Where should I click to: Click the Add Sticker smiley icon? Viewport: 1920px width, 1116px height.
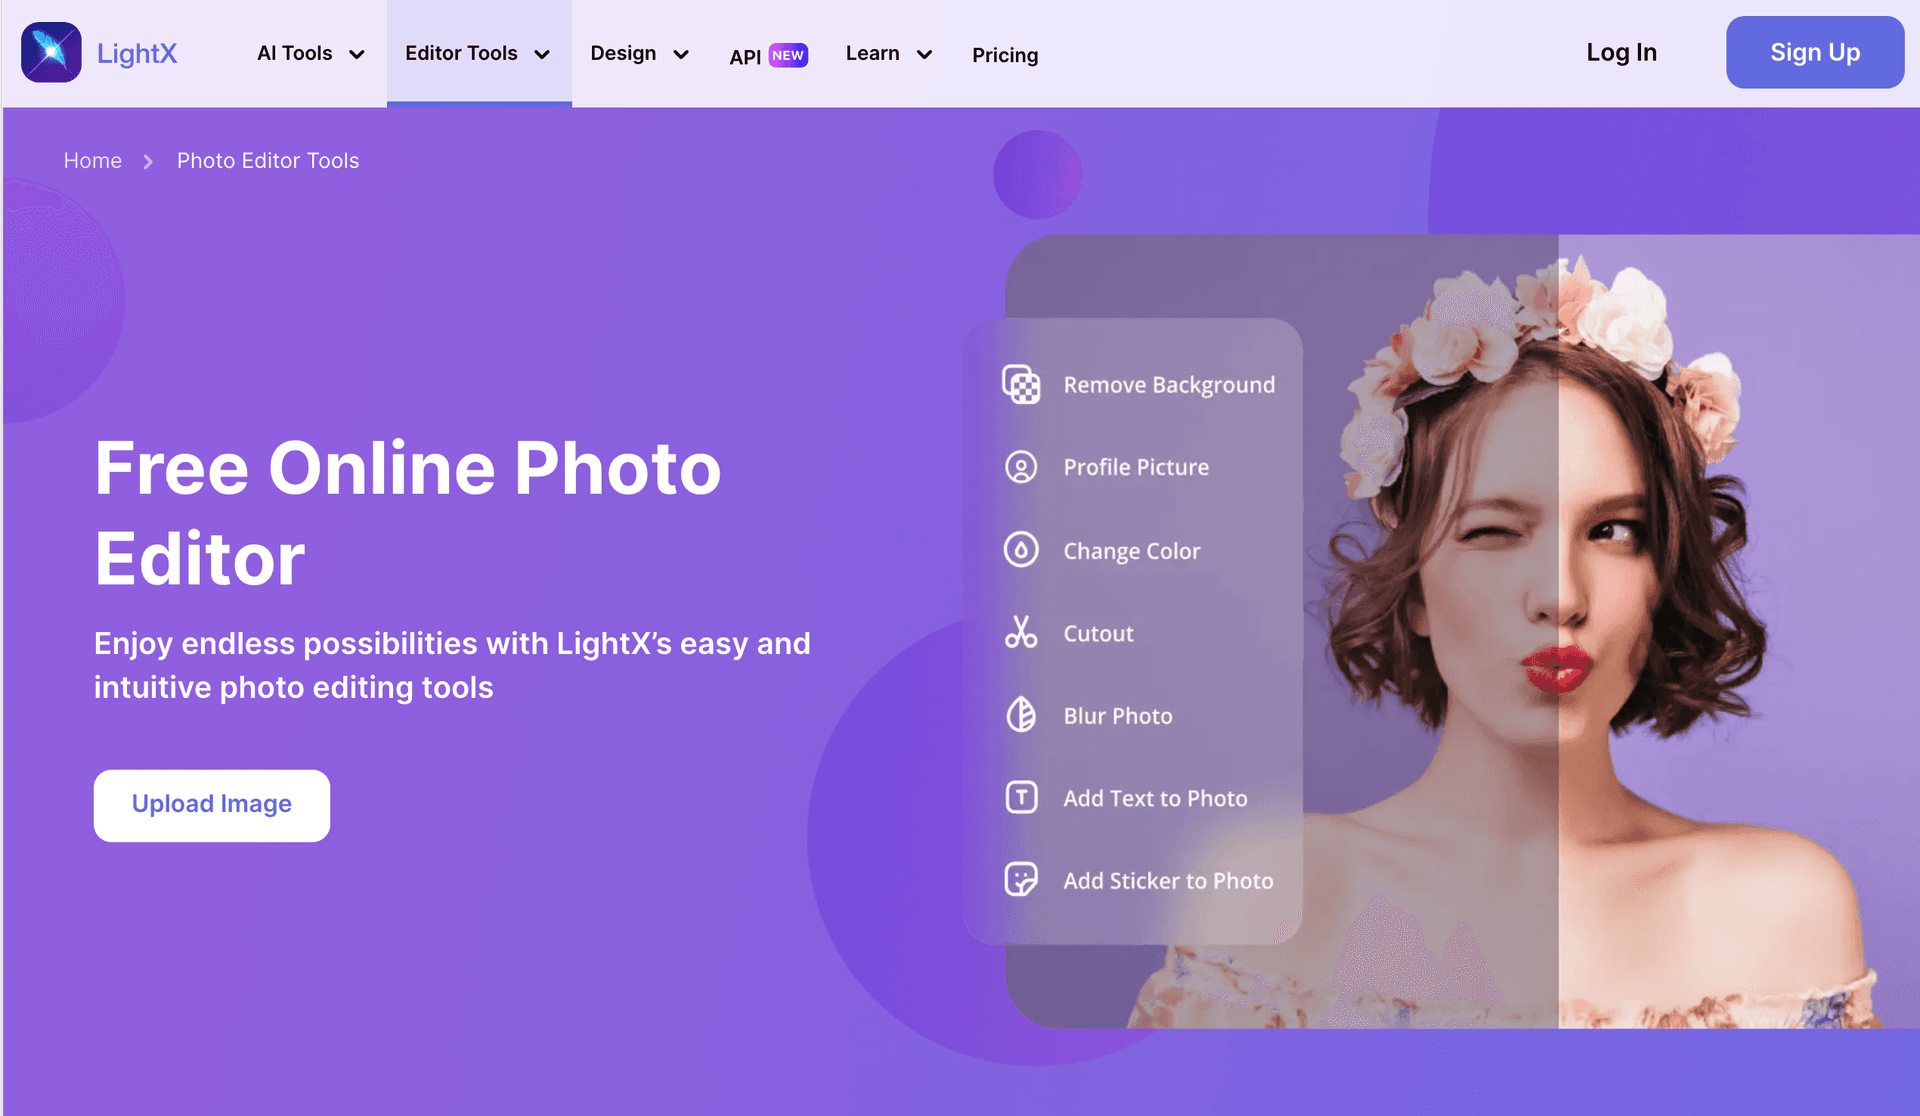tap(1021, 880)
